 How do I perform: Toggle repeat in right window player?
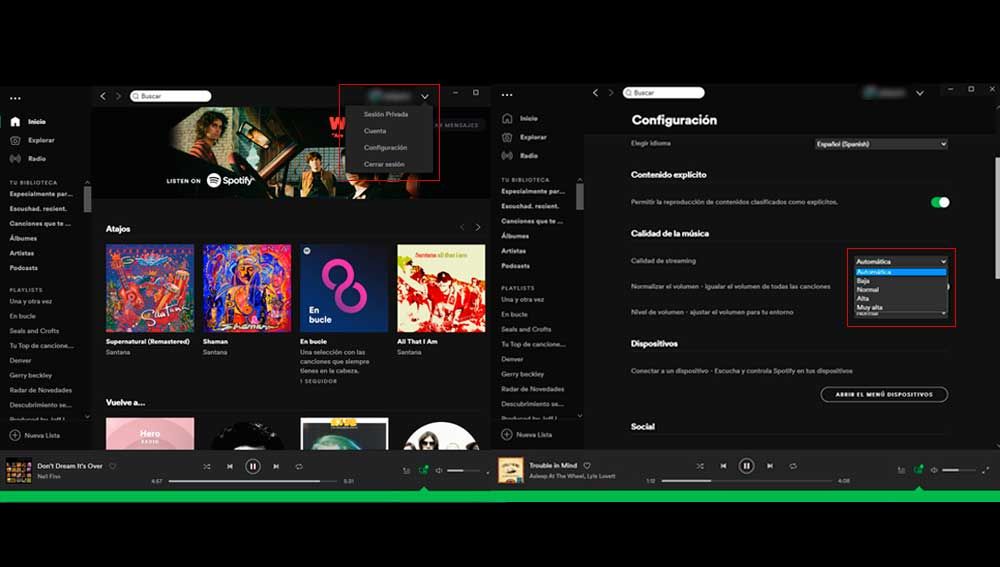(x=793, y=466)
